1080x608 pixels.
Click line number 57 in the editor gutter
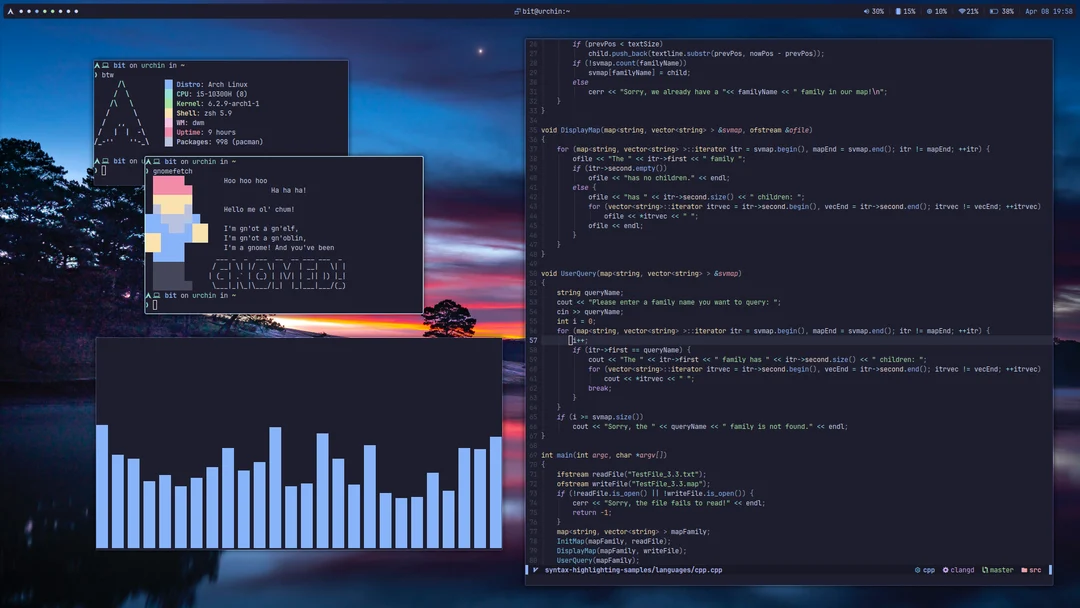(531, 340)
